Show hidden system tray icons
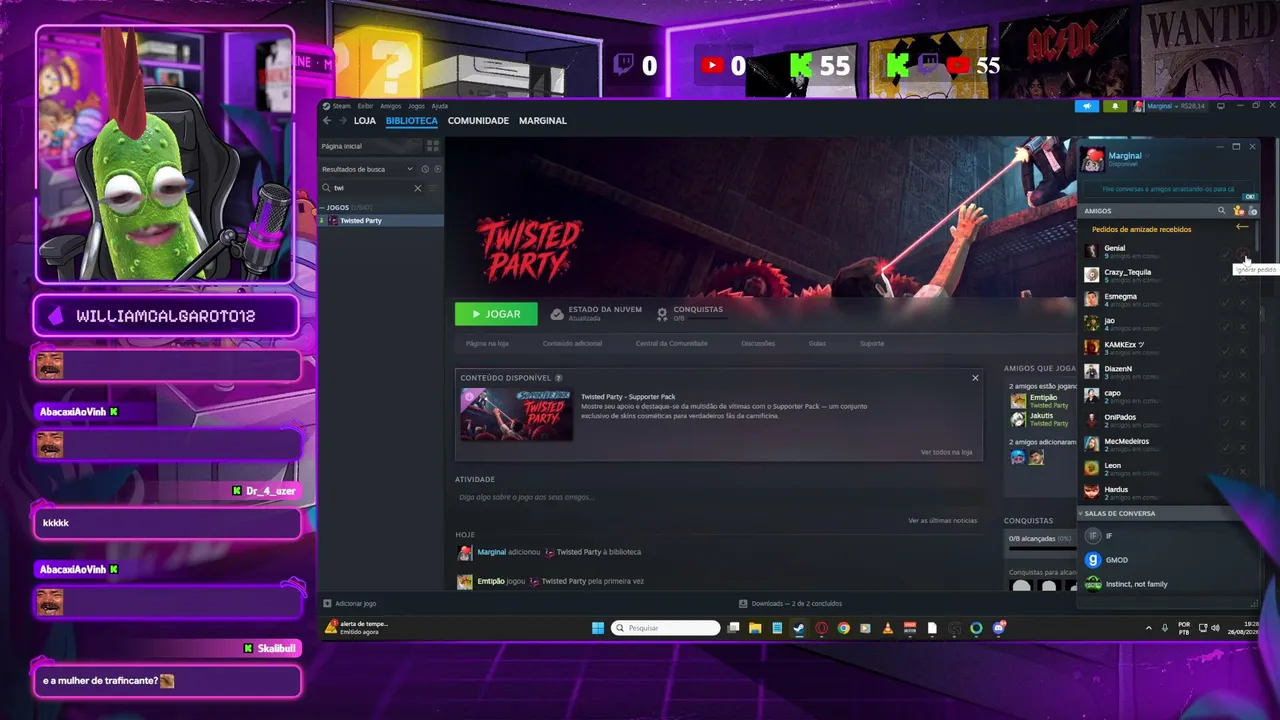The height and width of the screenshot is (720, 1280). 1148,628
